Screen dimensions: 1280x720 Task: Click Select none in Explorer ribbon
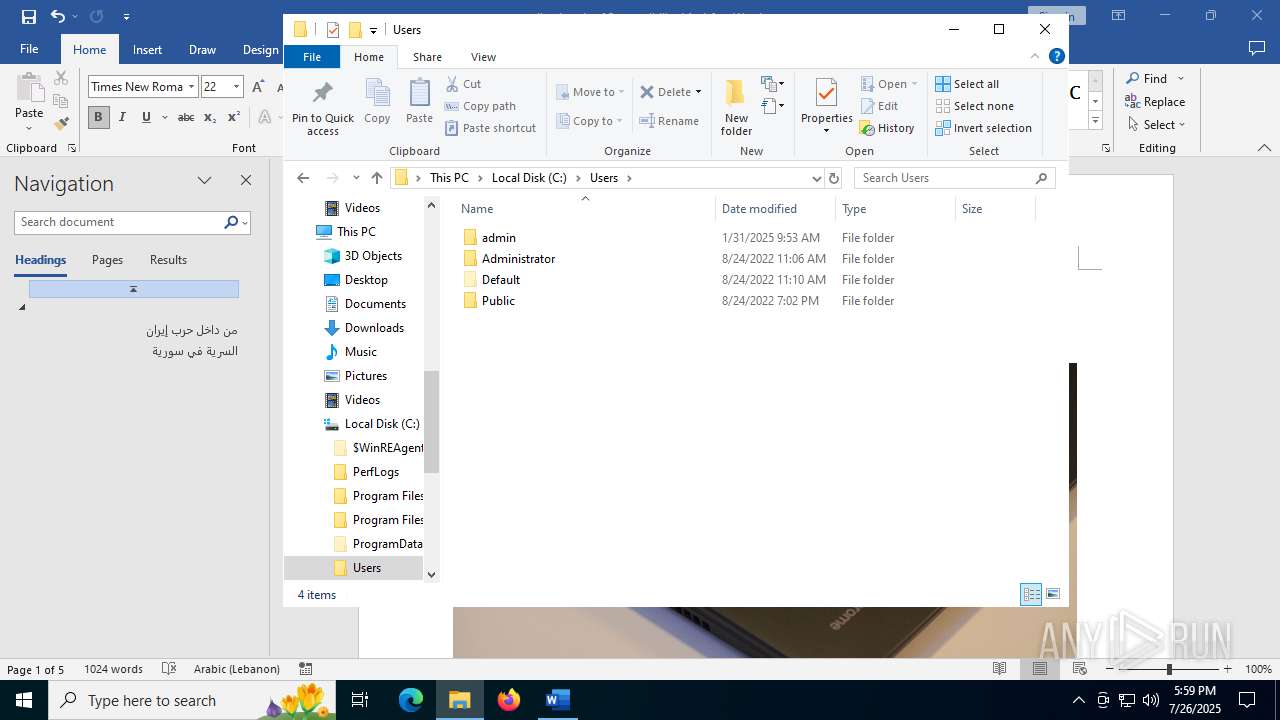click(x=974, y=106)
